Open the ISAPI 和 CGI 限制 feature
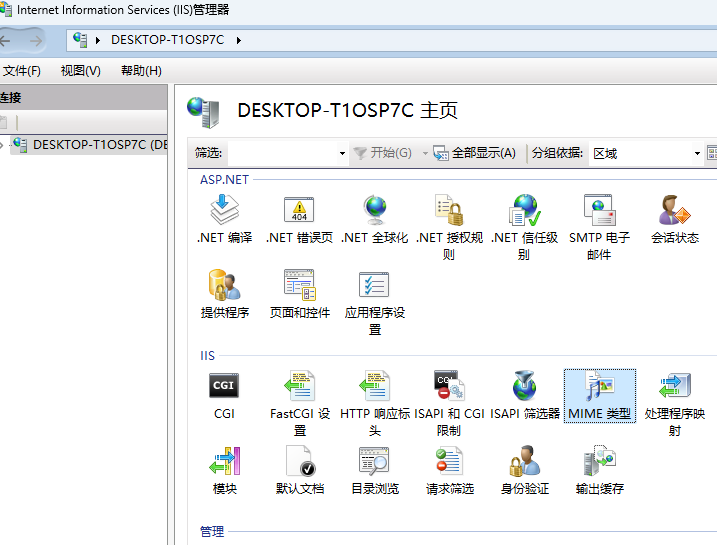Screen dimensions: 717x545 449,404
